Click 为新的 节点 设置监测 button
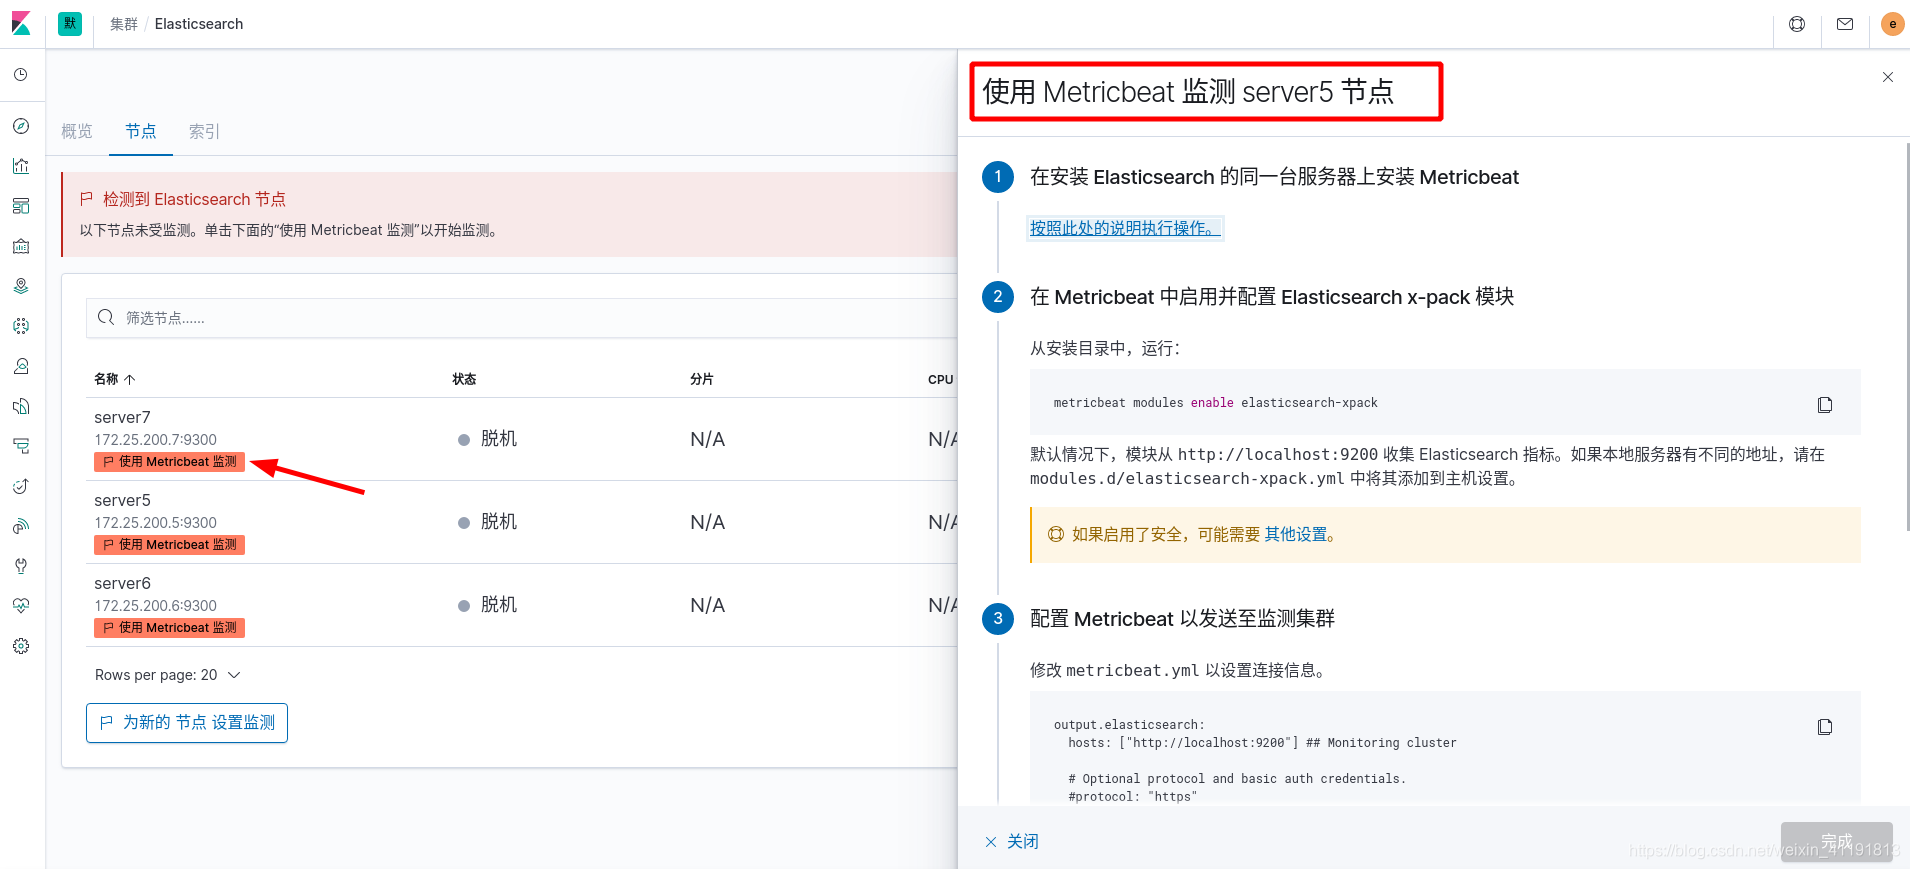This screenshot has height=869, width=1910. pyautogui.click(x=187, y=723)
